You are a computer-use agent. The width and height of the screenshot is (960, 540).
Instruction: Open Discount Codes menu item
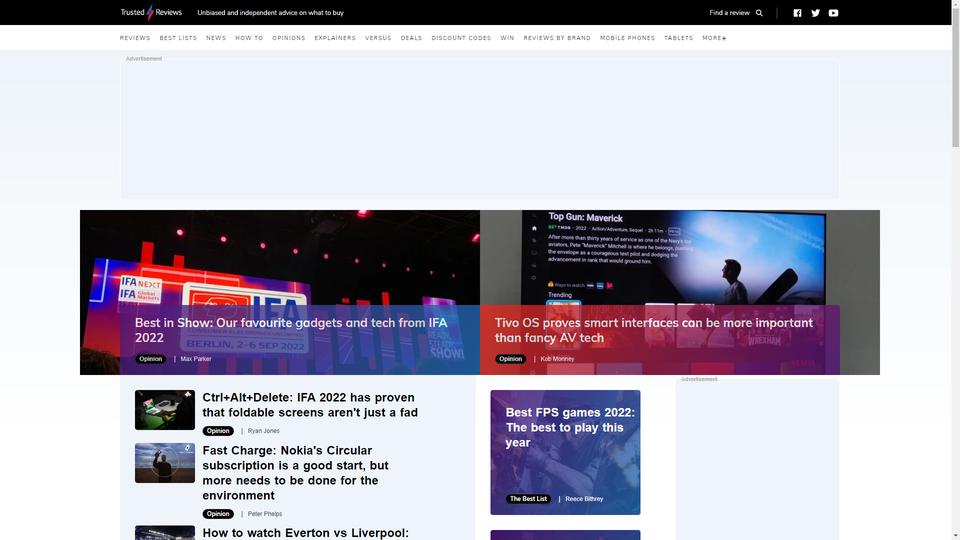[x=461, y=38]
